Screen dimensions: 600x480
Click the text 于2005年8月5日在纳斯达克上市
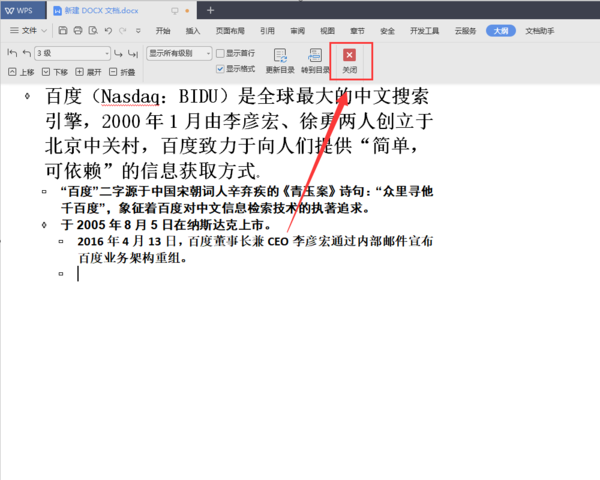(x=165, y=225)
